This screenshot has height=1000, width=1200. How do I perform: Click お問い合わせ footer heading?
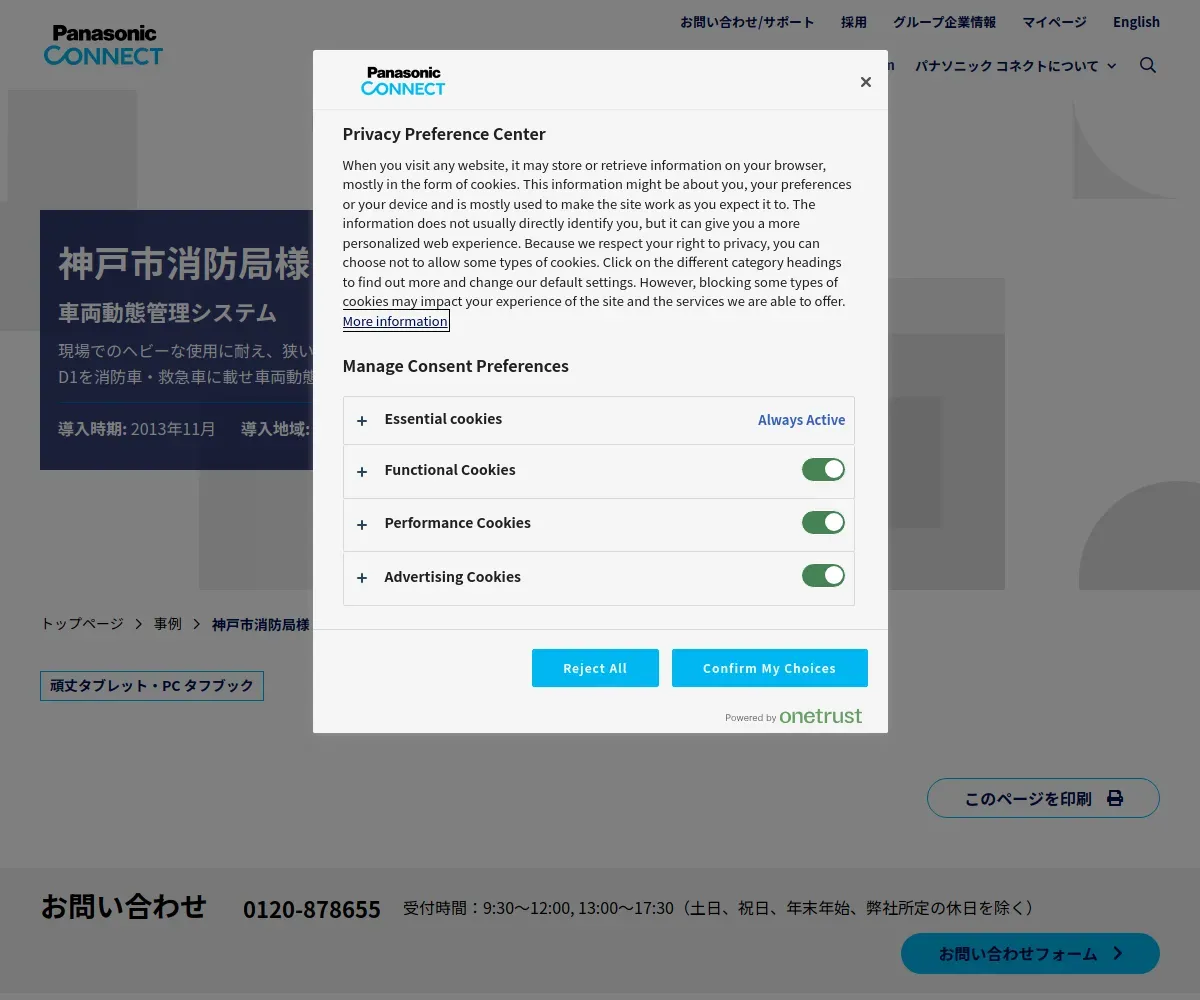coord(123,906)
